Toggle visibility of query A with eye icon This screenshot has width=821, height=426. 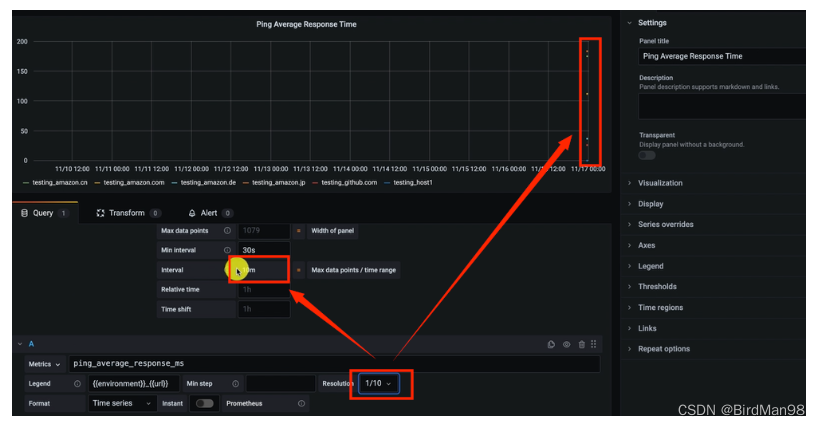click(567, 344)
